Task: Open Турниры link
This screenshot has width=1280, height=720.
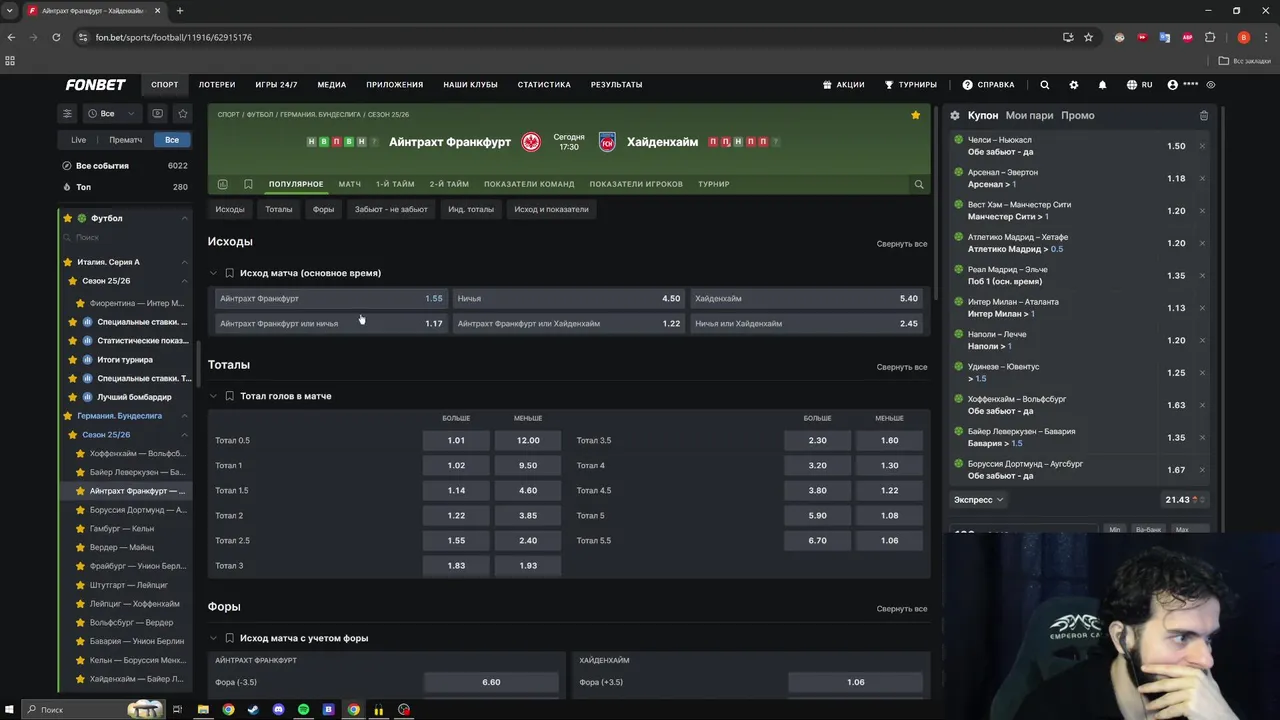Action: coord(910,85)
